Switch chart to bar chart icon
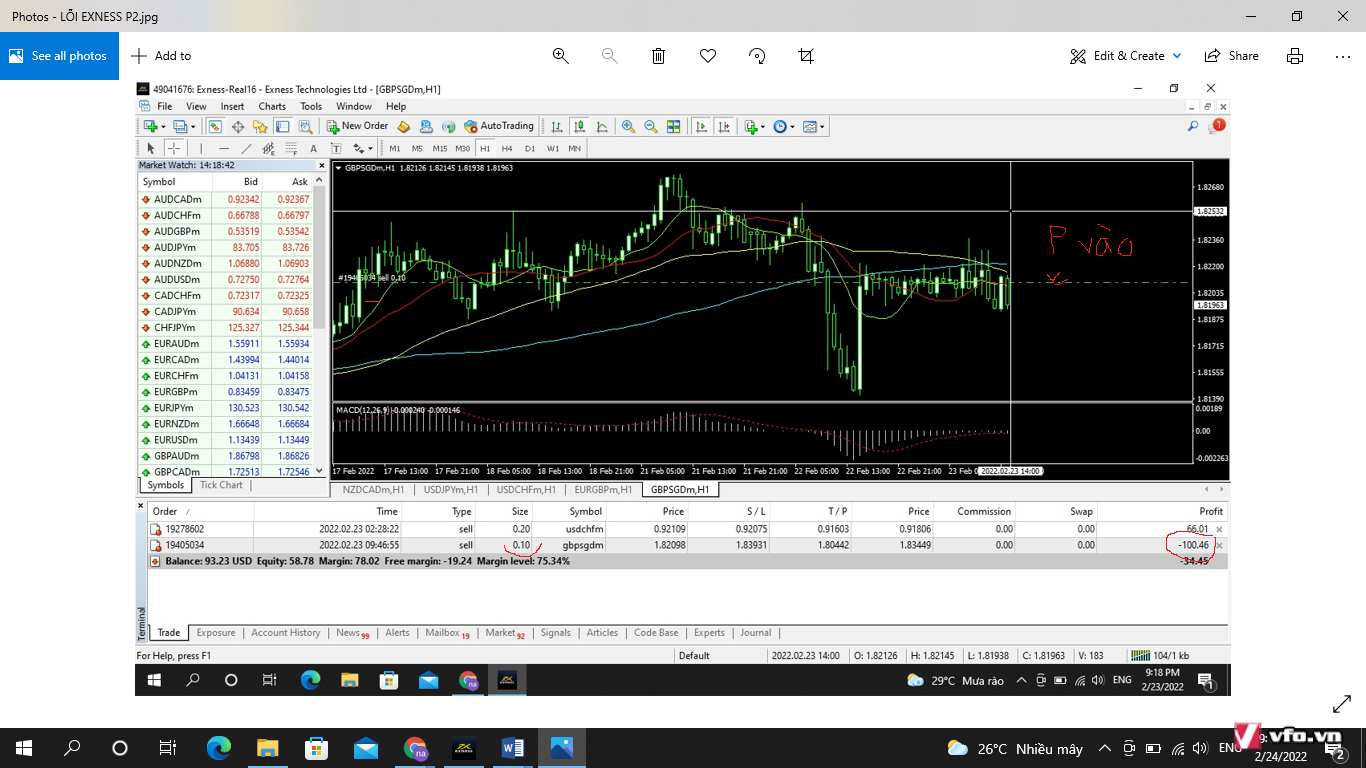Image resolution: width=1366 pixels, height=768 pixels. 556,127
